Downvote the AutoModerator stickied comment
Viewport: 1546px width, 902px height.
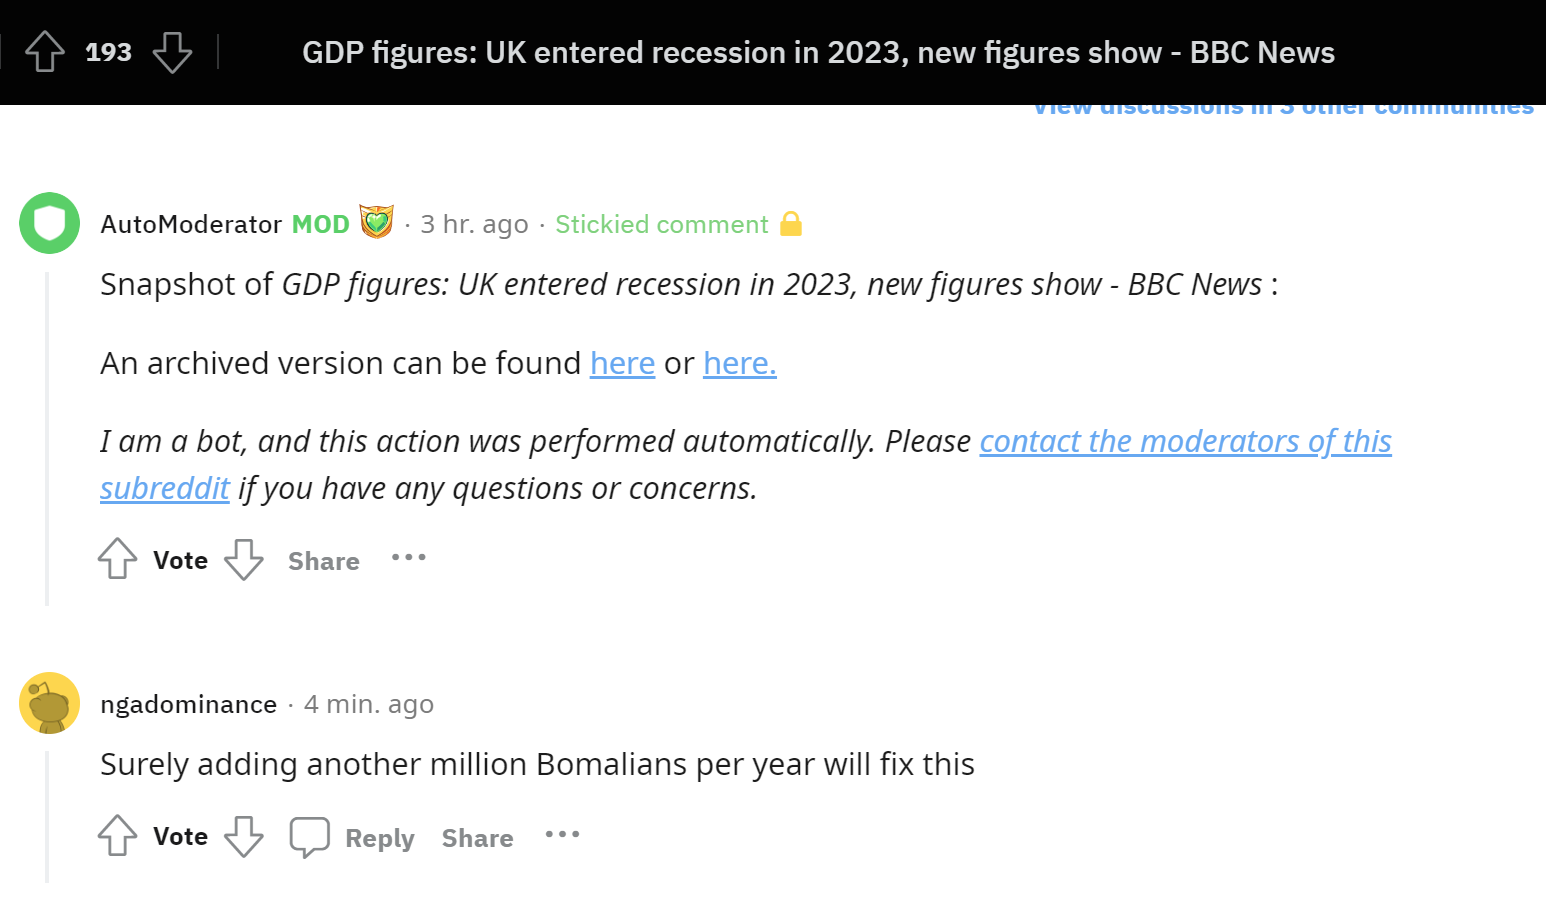[244, 559]
